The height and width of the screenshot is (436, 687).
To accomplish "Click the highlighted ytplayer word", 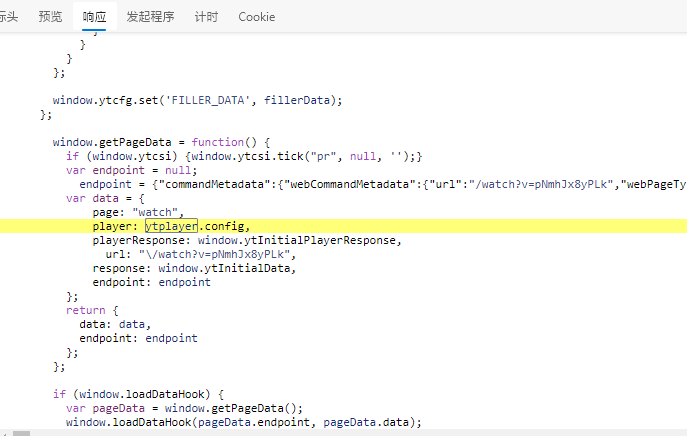I will tap(171, 226).
